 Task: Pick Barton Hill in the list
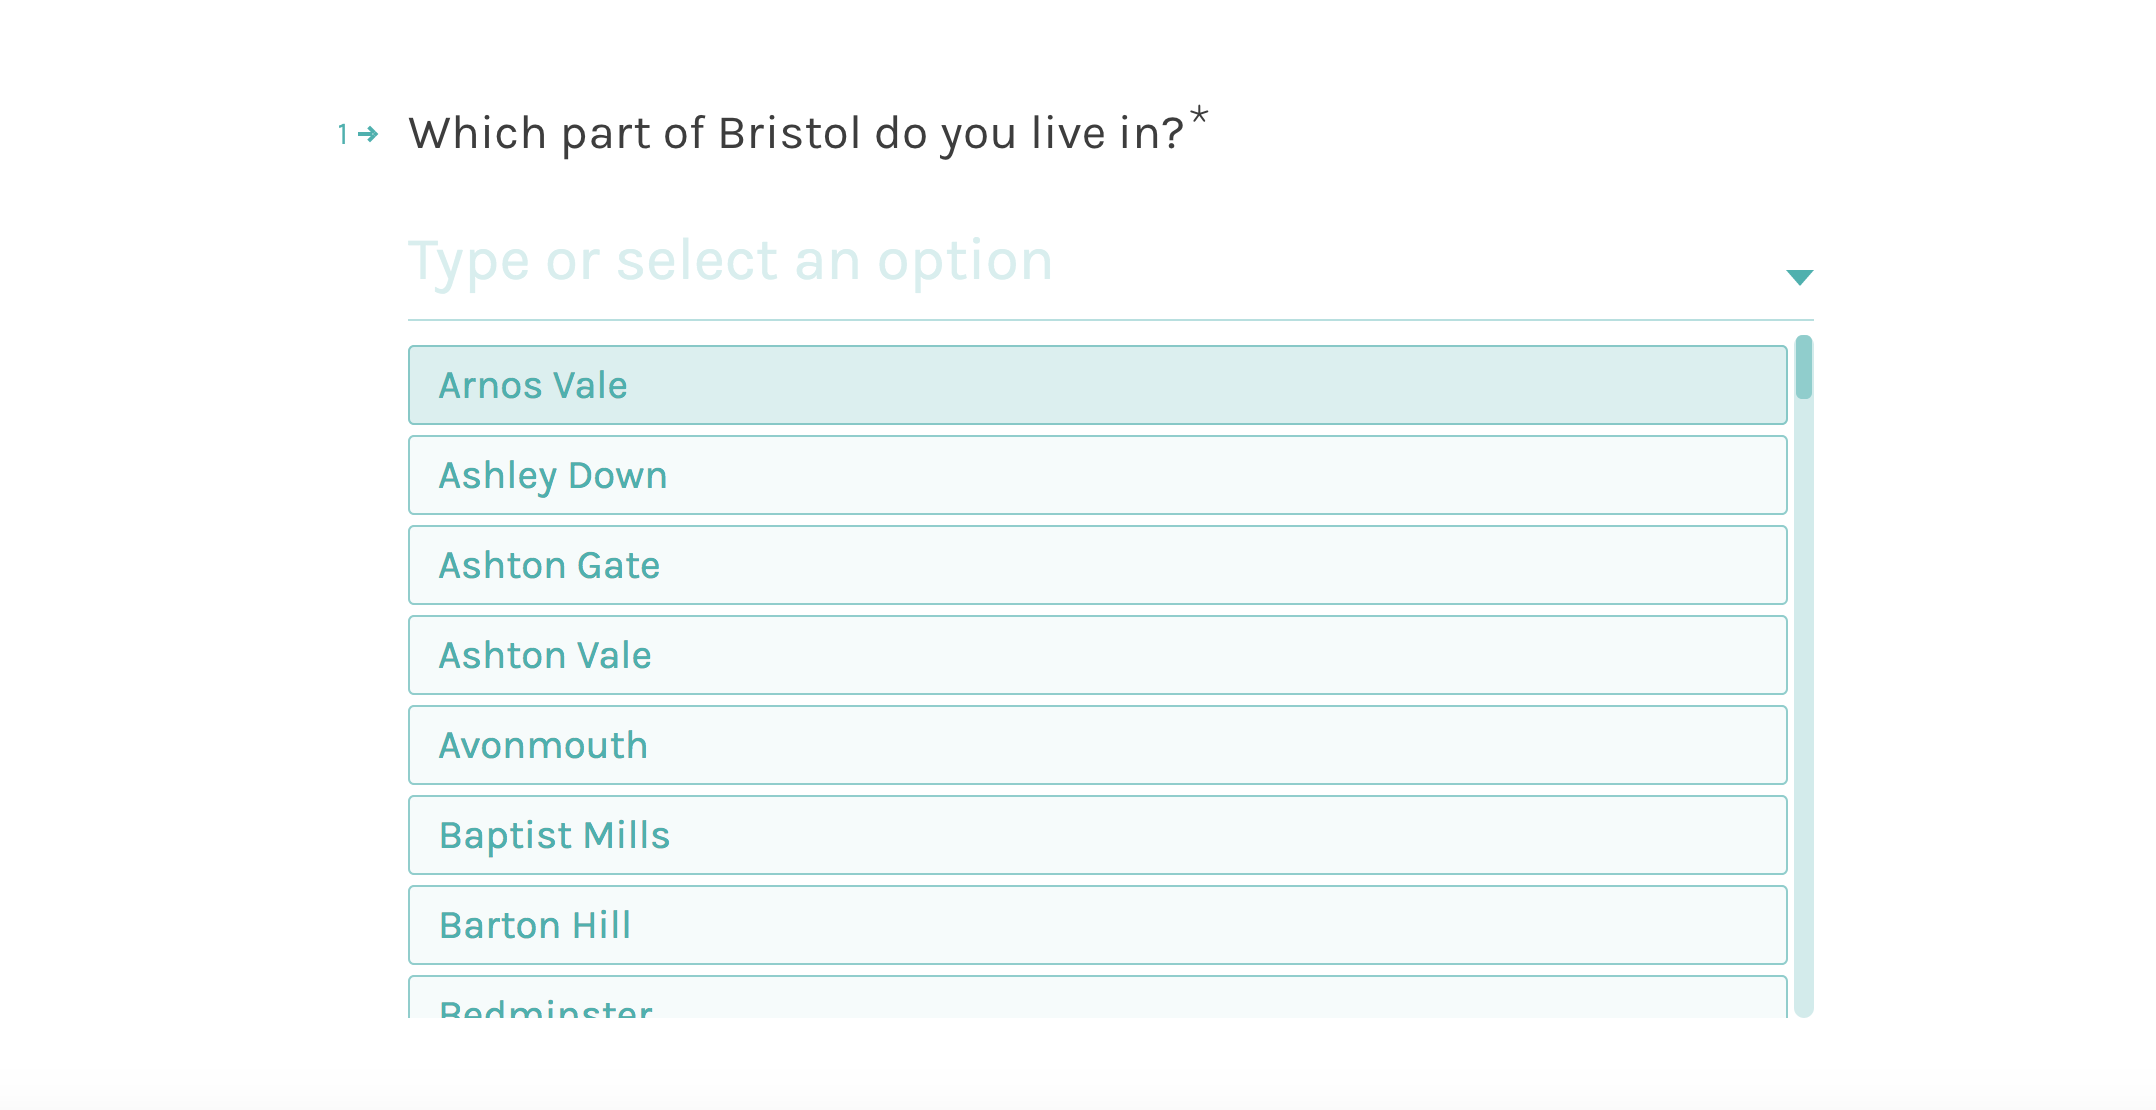[1097, 925]
